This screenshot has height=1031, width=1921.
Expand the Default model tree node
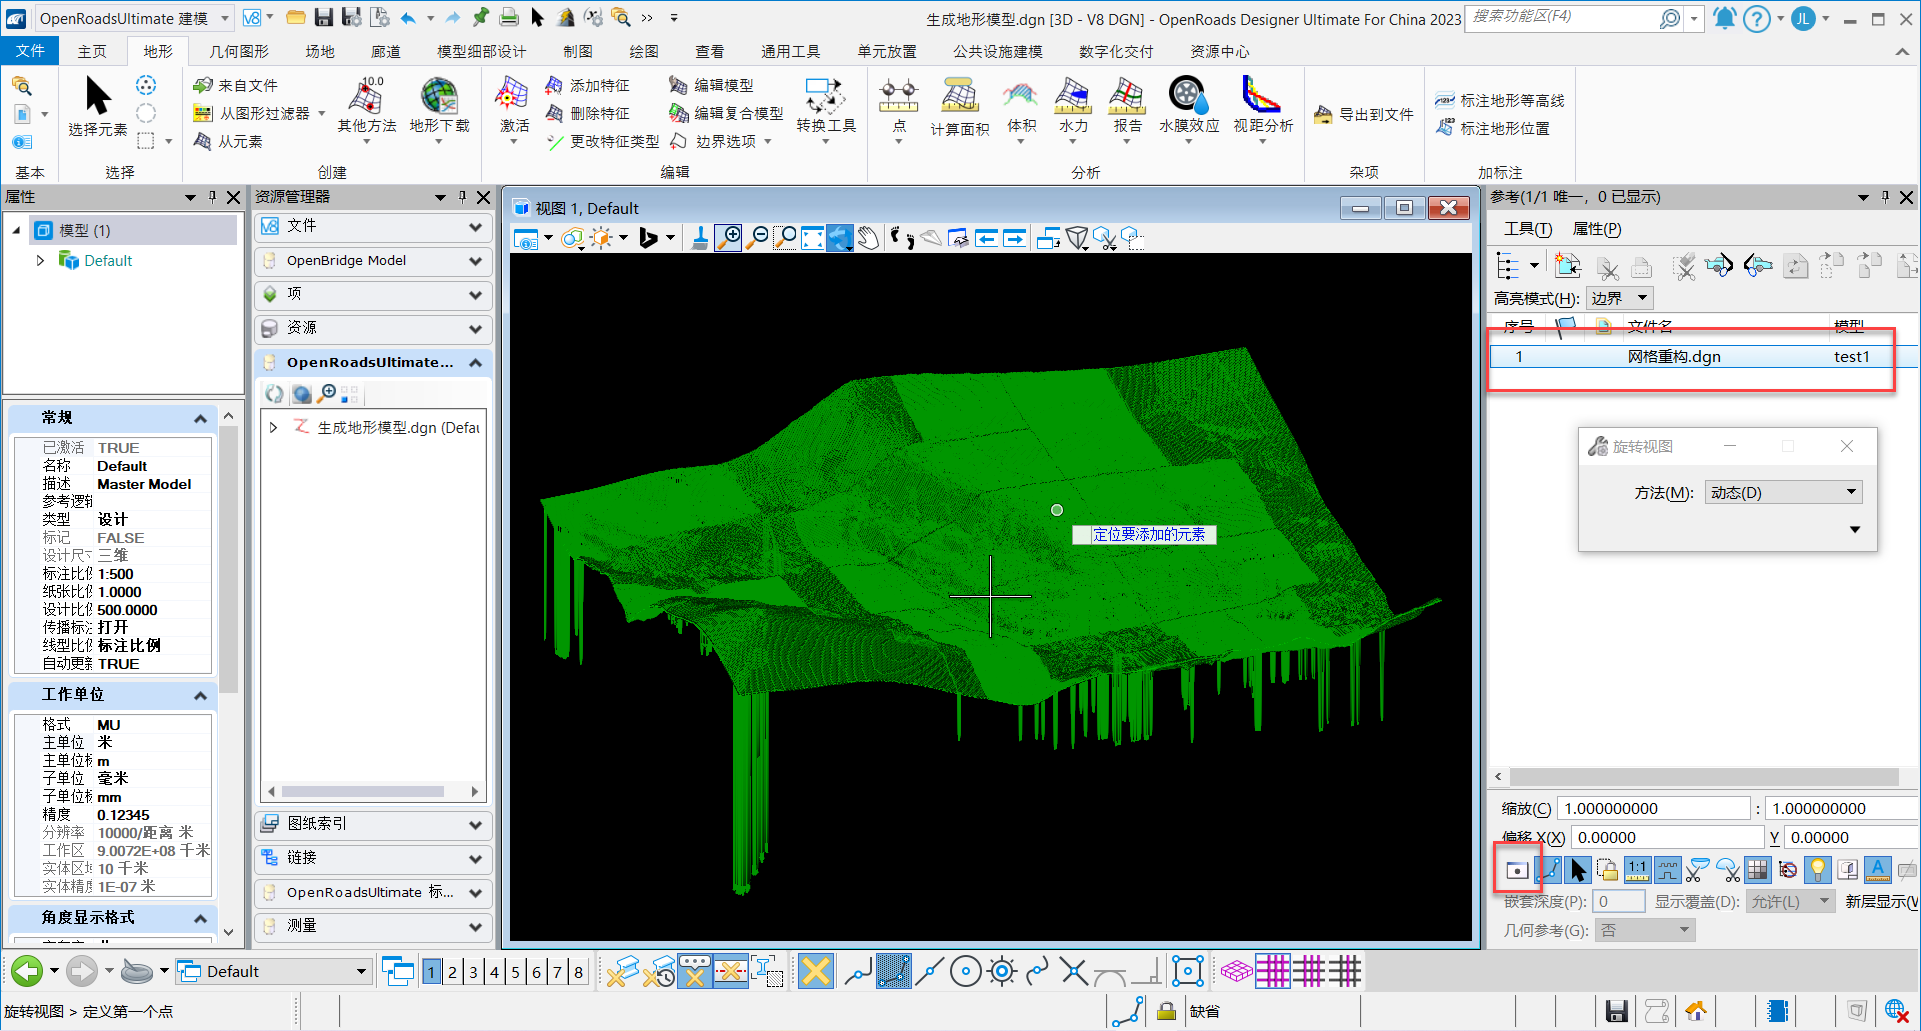click(41, 260)
